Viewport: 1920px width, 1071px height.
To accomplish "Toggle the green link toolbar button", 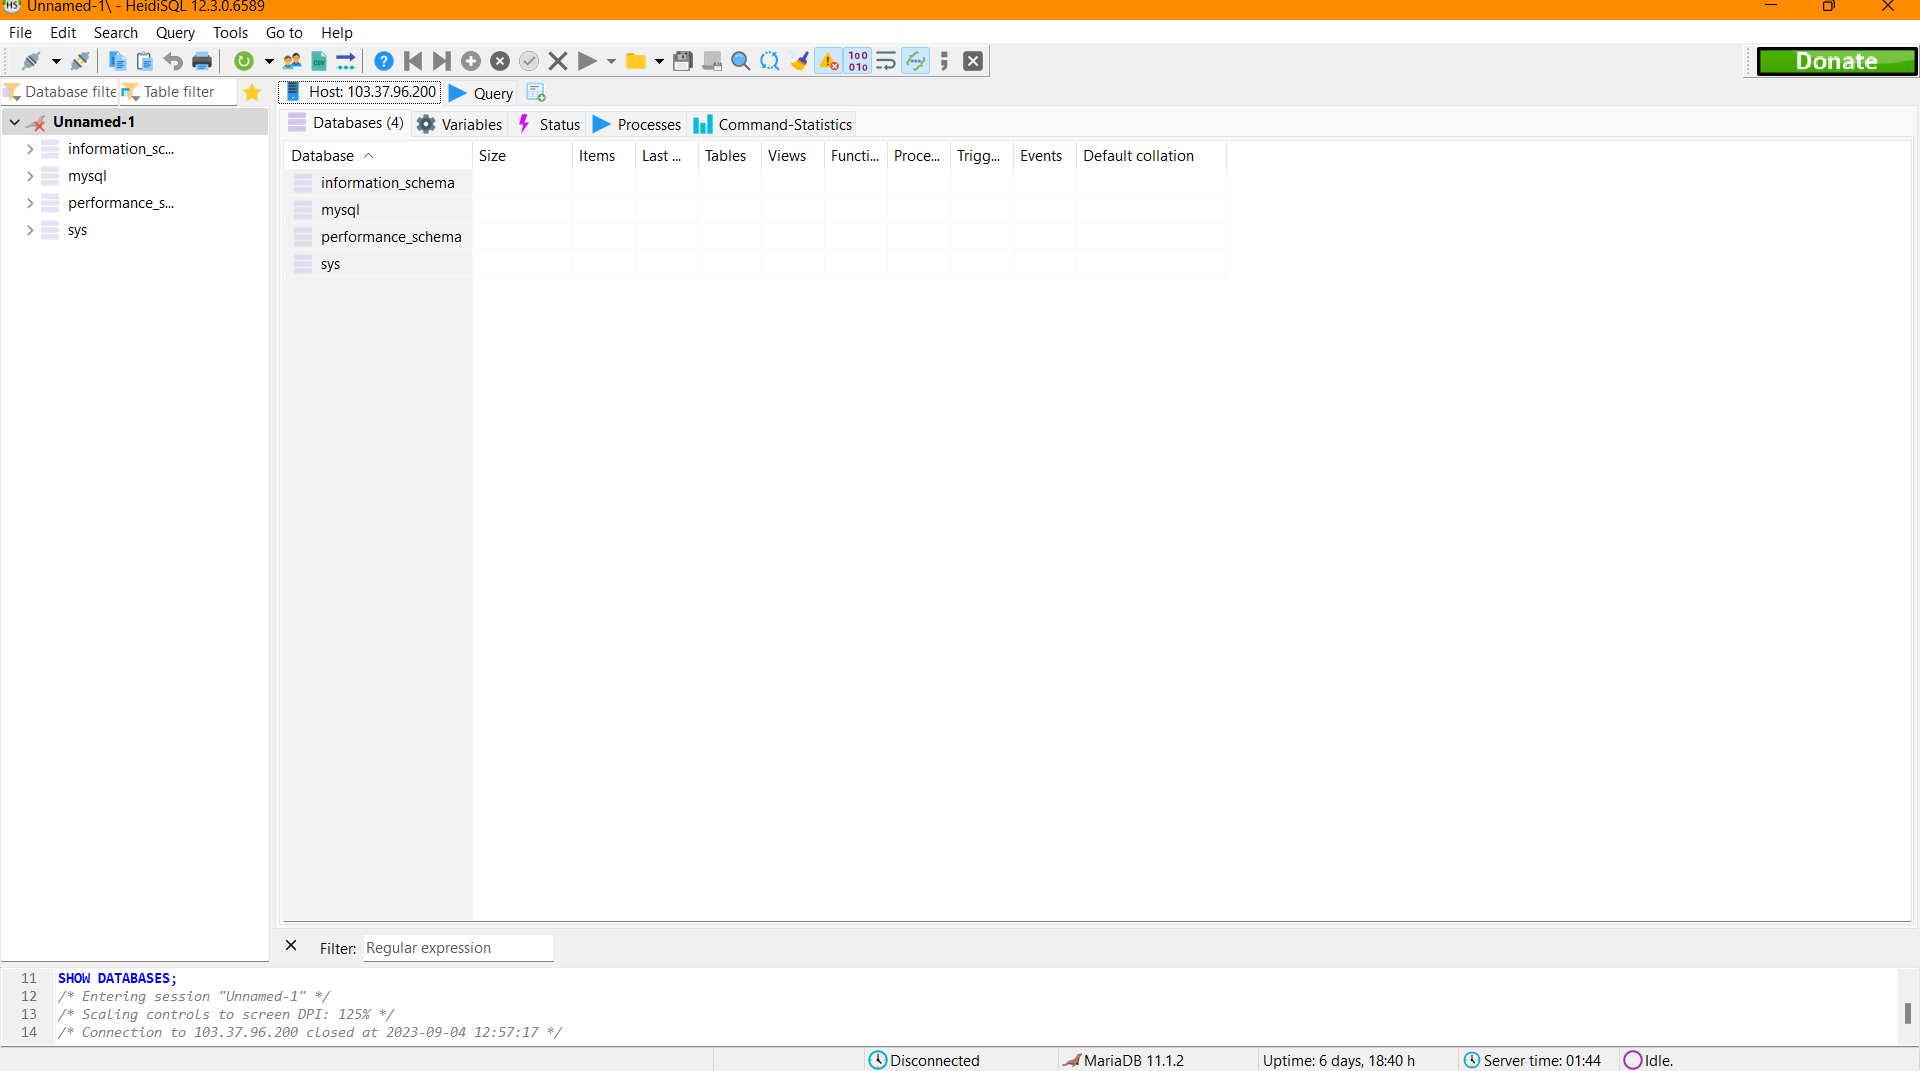I will [x=915, y=61].
